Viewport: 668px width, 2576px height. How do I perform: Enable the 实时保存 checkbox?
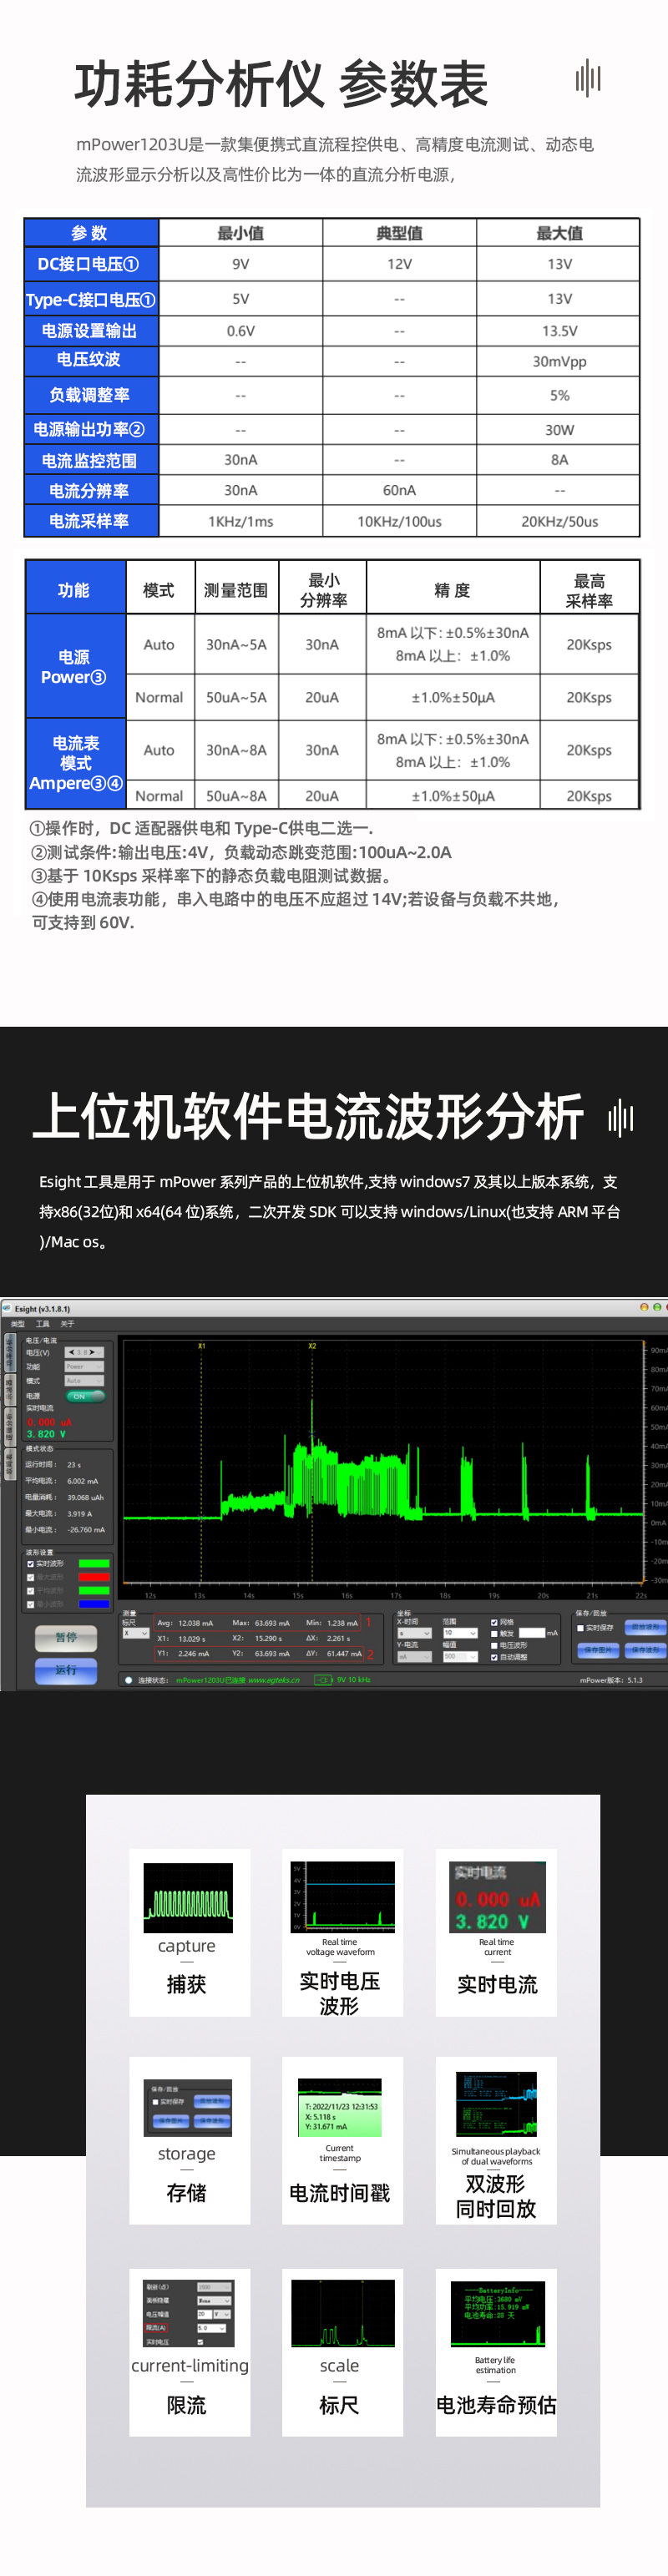tap(580, 1628)
